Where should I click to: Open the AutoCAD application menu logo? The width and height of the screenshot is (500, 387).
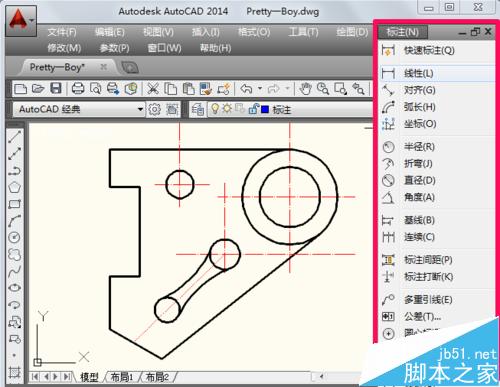pyautogui.click(x=21, y=21)
